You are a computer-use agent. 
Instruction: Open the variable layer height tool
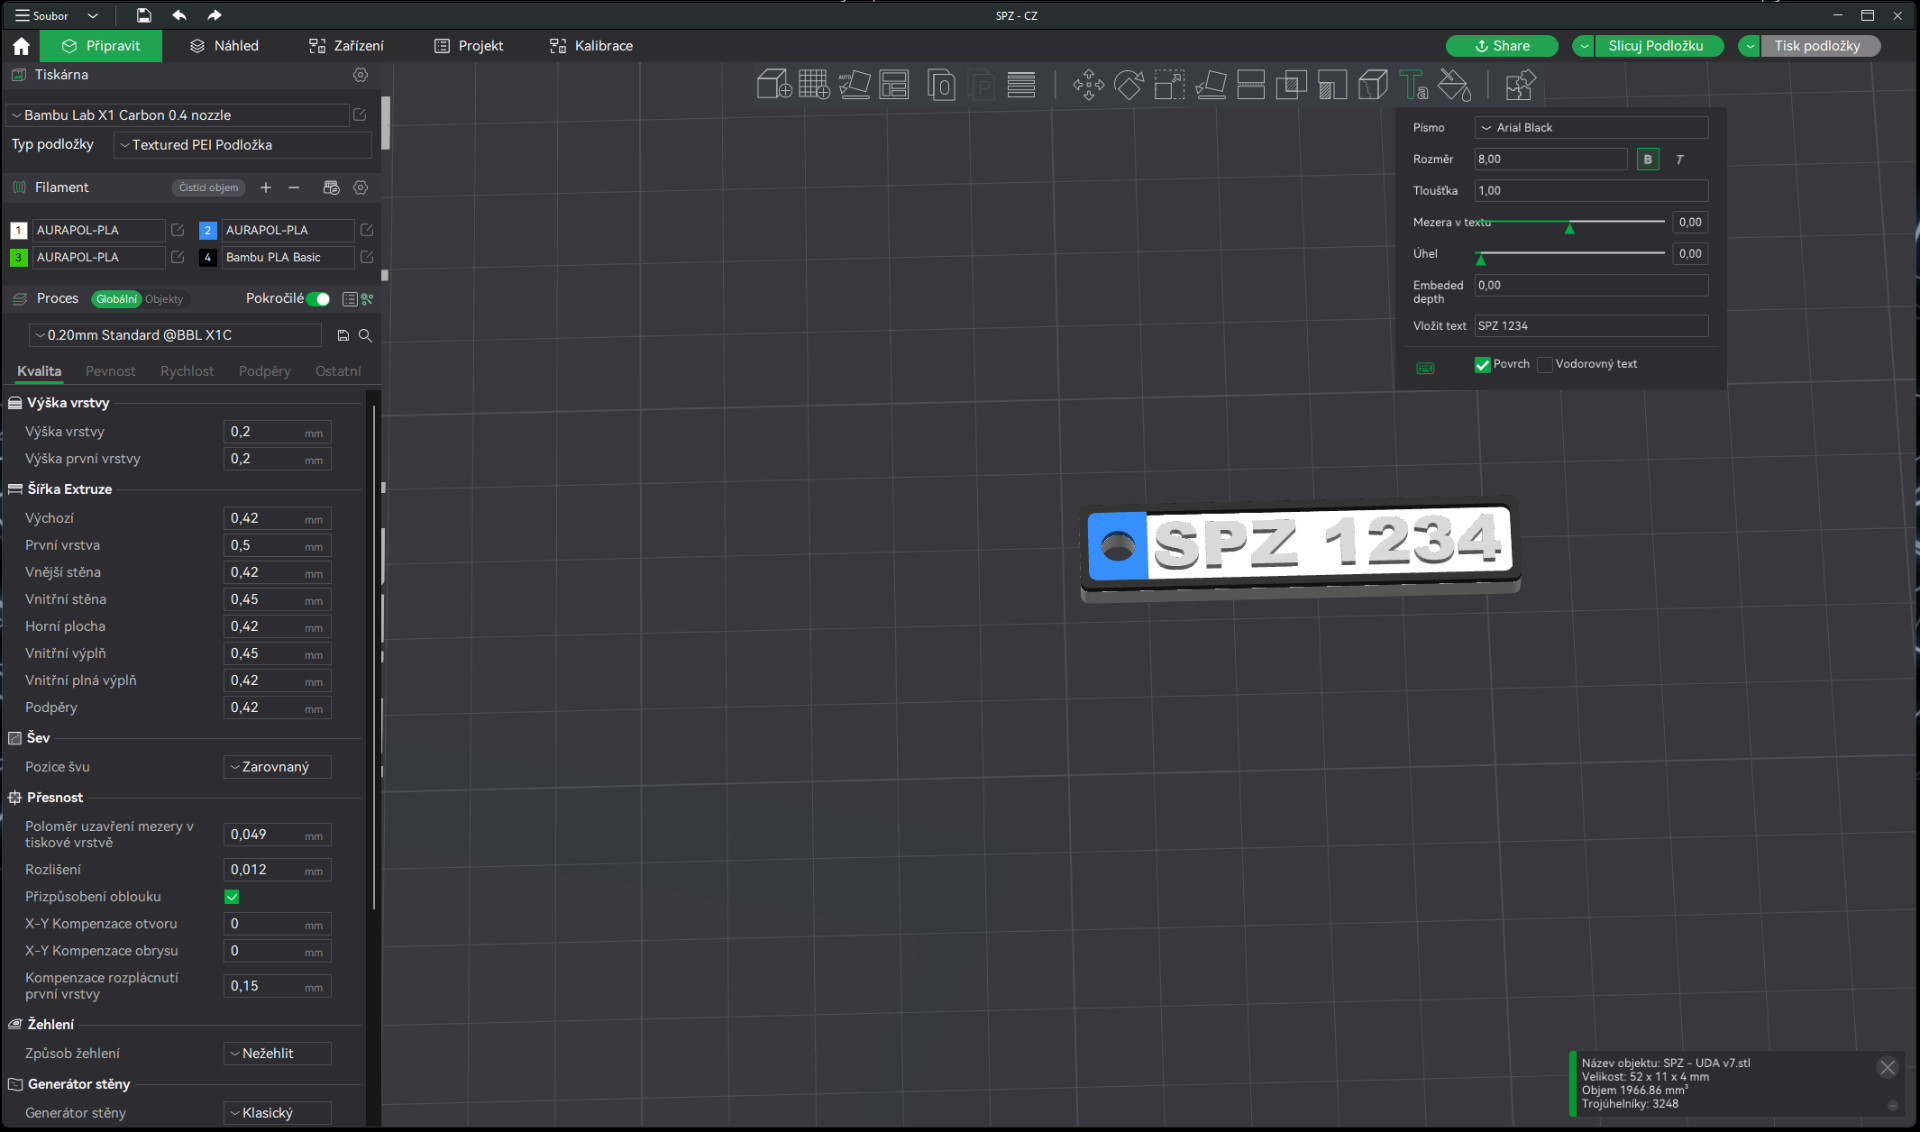[1021, 85]
